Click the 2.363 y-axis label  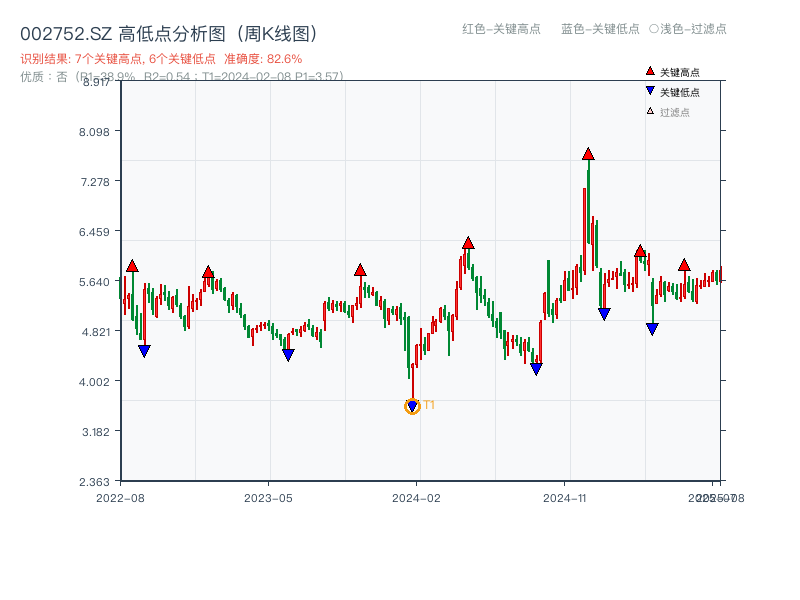tap(94, 482)
